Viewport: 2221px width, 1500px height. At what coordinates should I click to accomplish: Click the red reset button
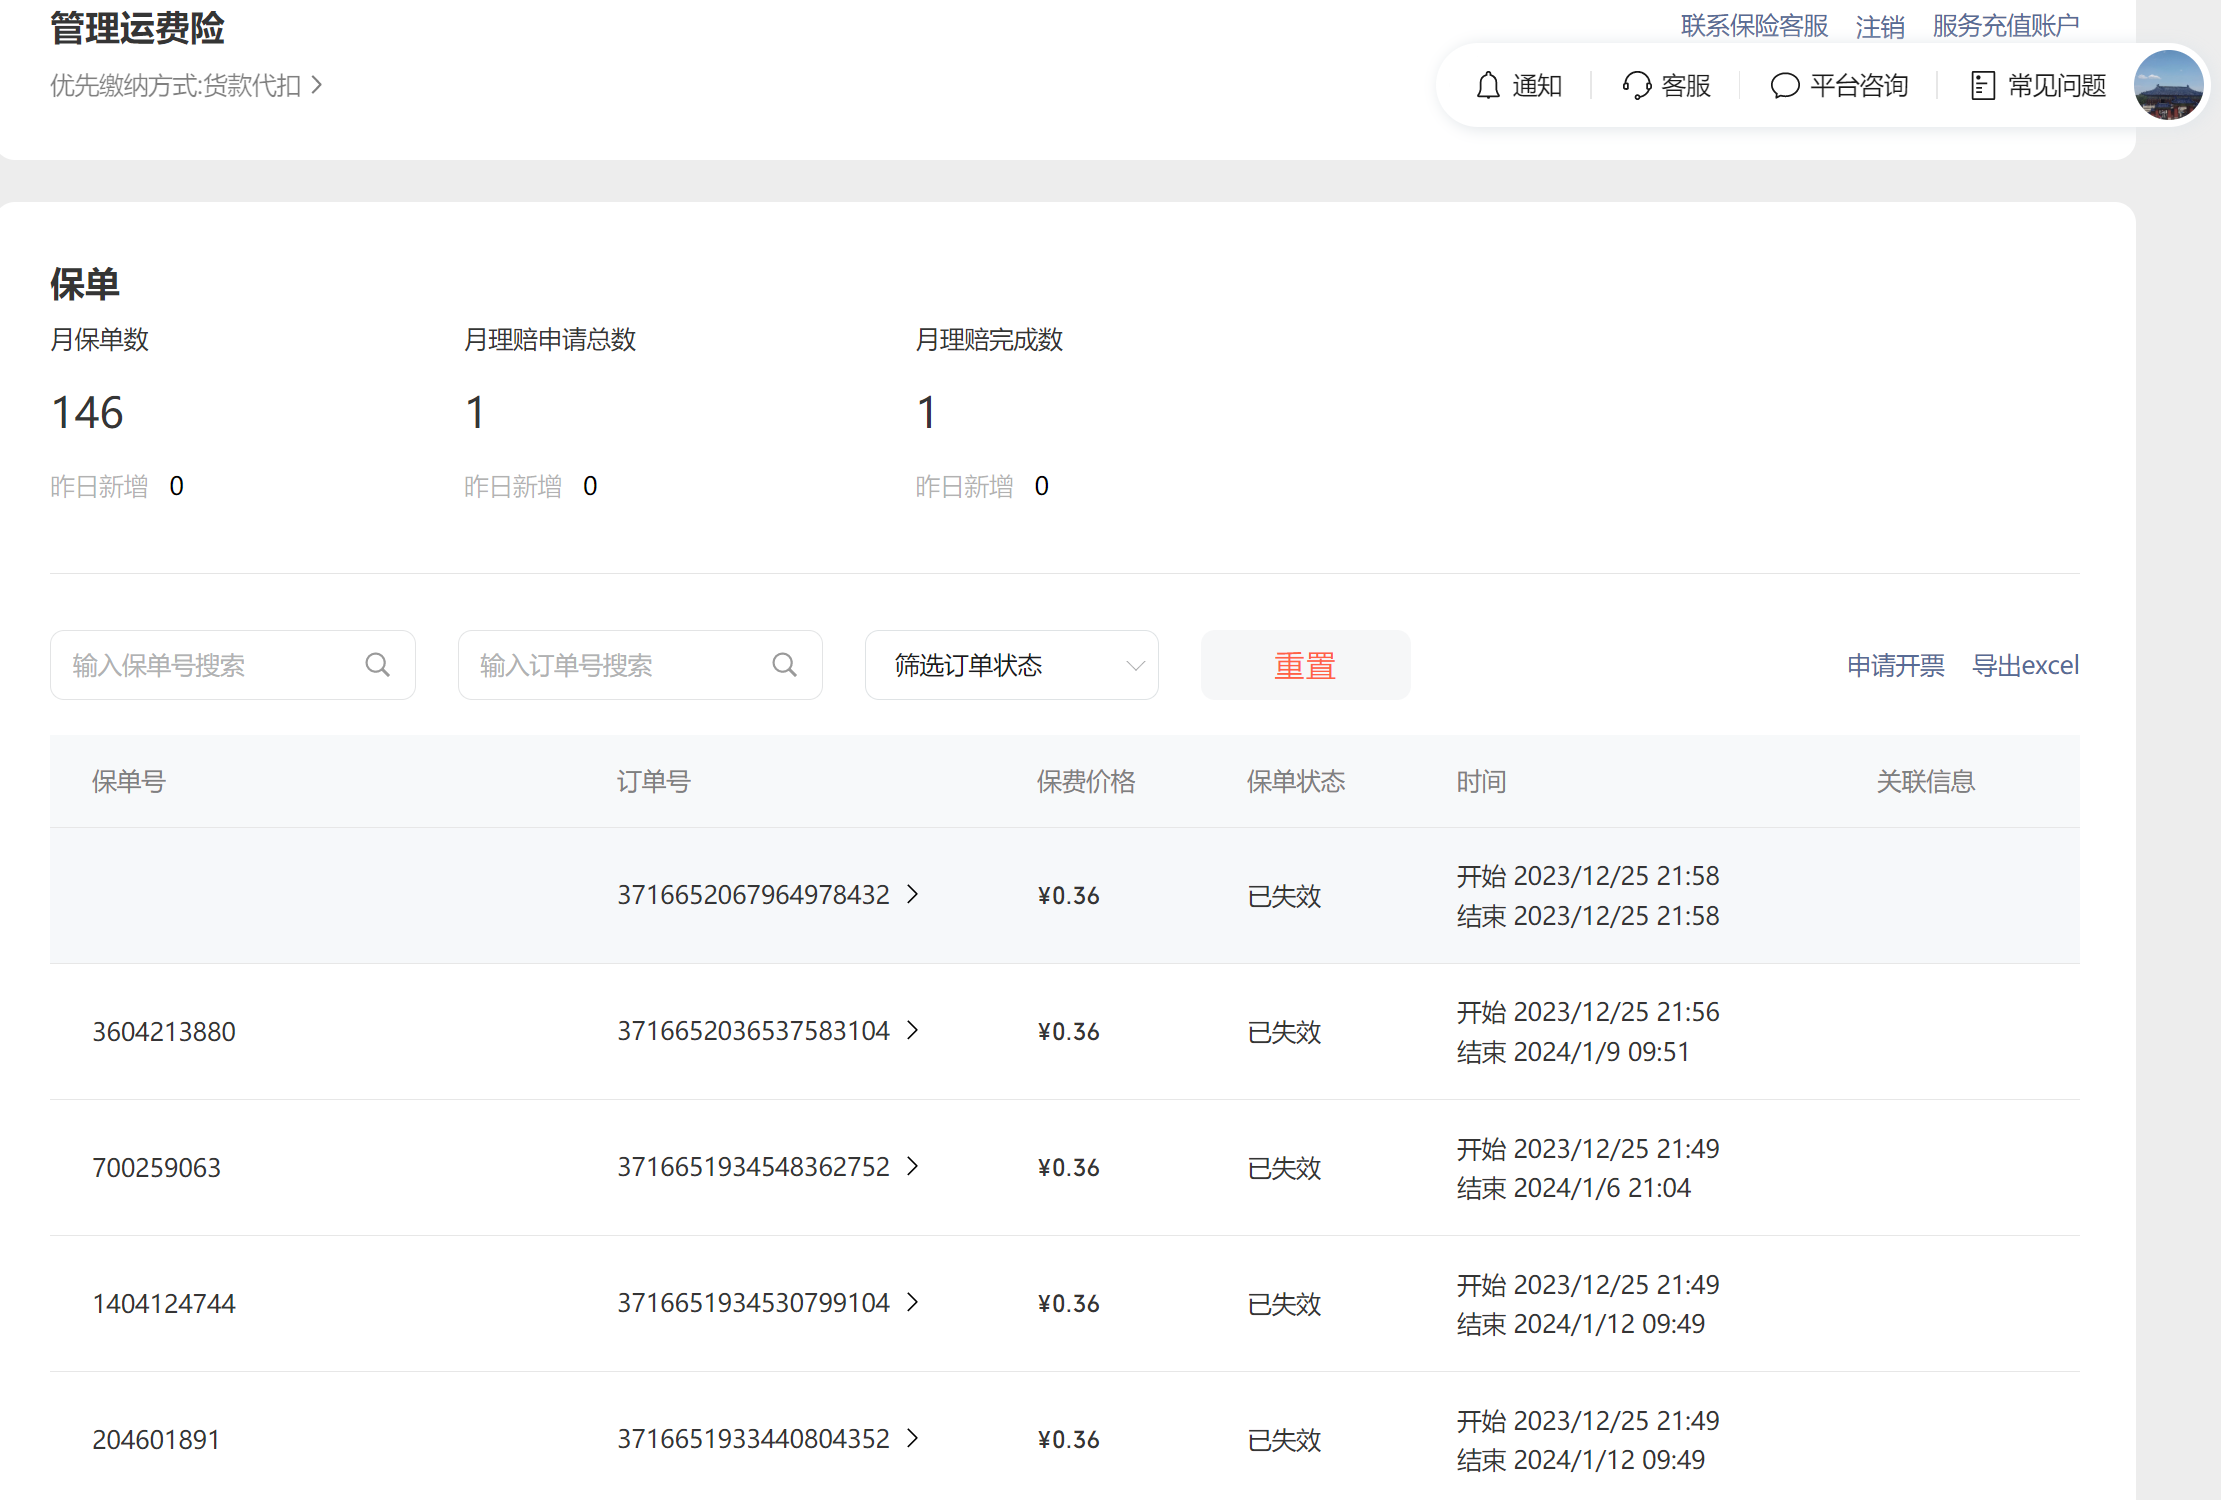pos(1304,665)
